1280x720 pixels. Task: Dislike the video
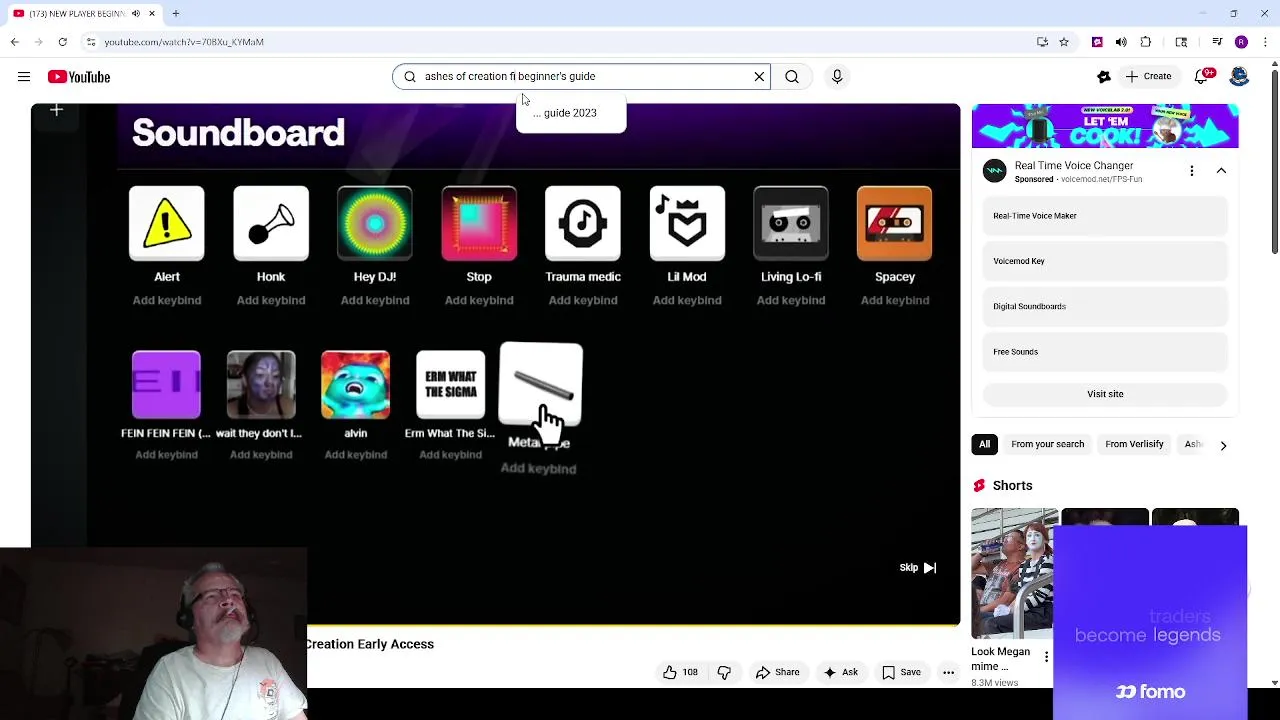724,673
